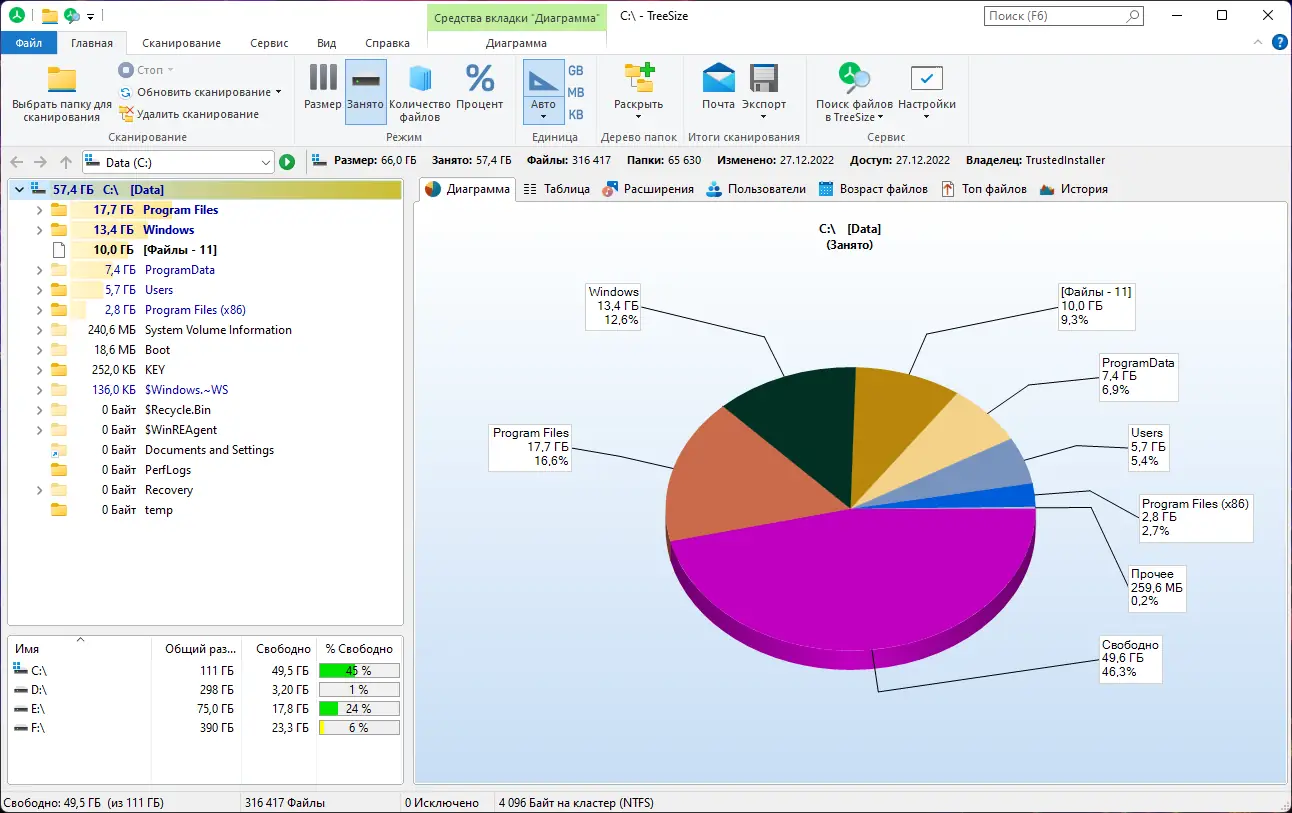Expand the $Recycle.Bin folder node
The image size is (1292, 813).
coord(39,410)
